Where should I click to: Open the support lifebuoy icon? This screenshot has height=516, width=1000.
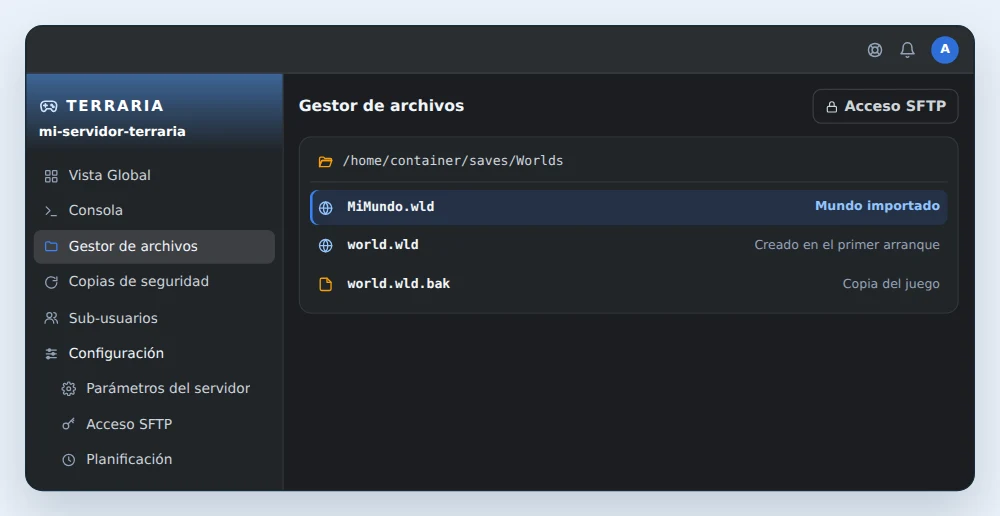(x=875, y=50)
